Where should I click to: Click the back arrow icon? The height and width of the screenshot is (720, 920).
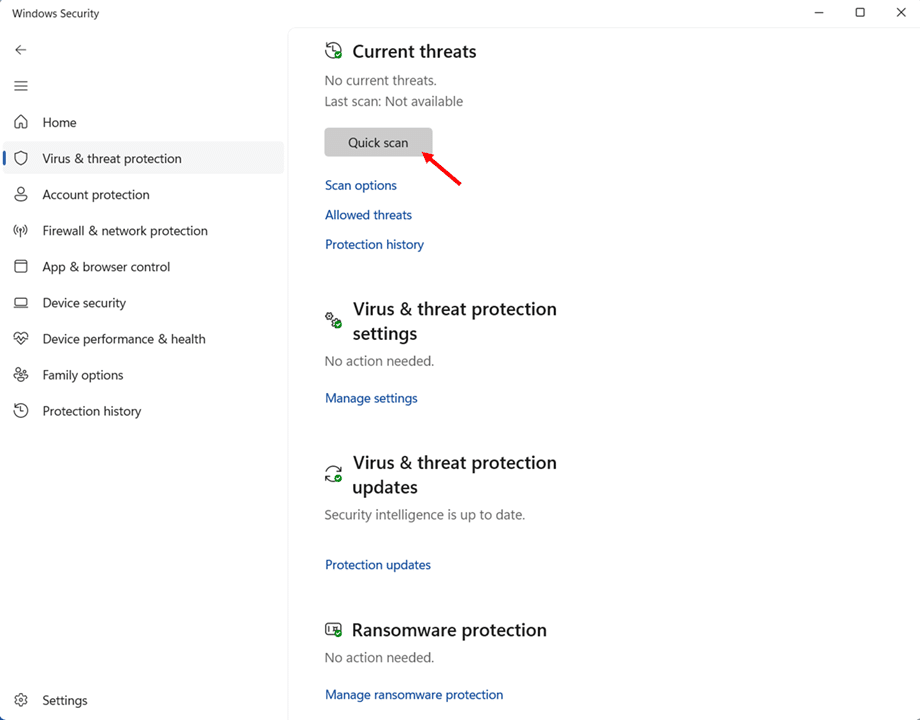click(21, 50)
